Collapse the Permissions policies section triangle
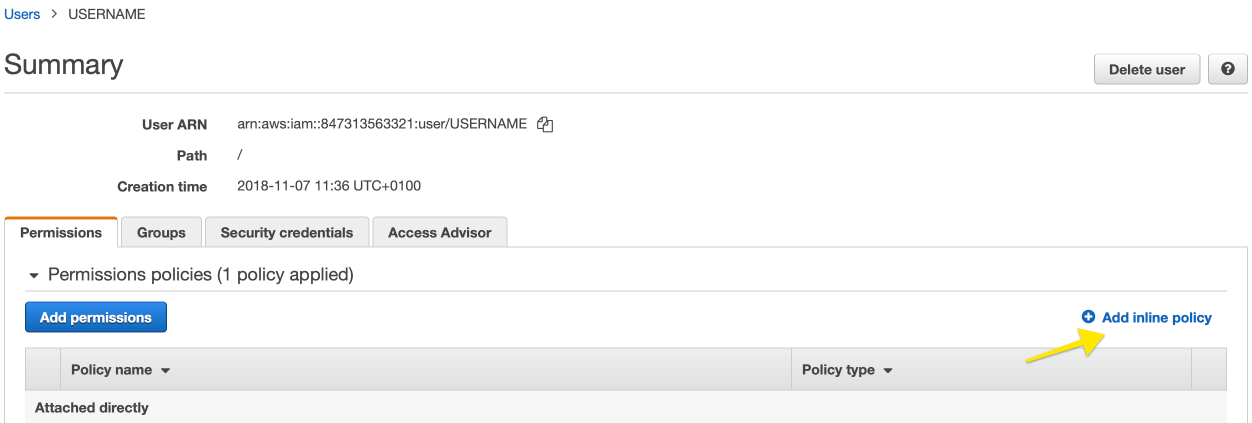The image size is (1252, 423). [x=34, y=275]
